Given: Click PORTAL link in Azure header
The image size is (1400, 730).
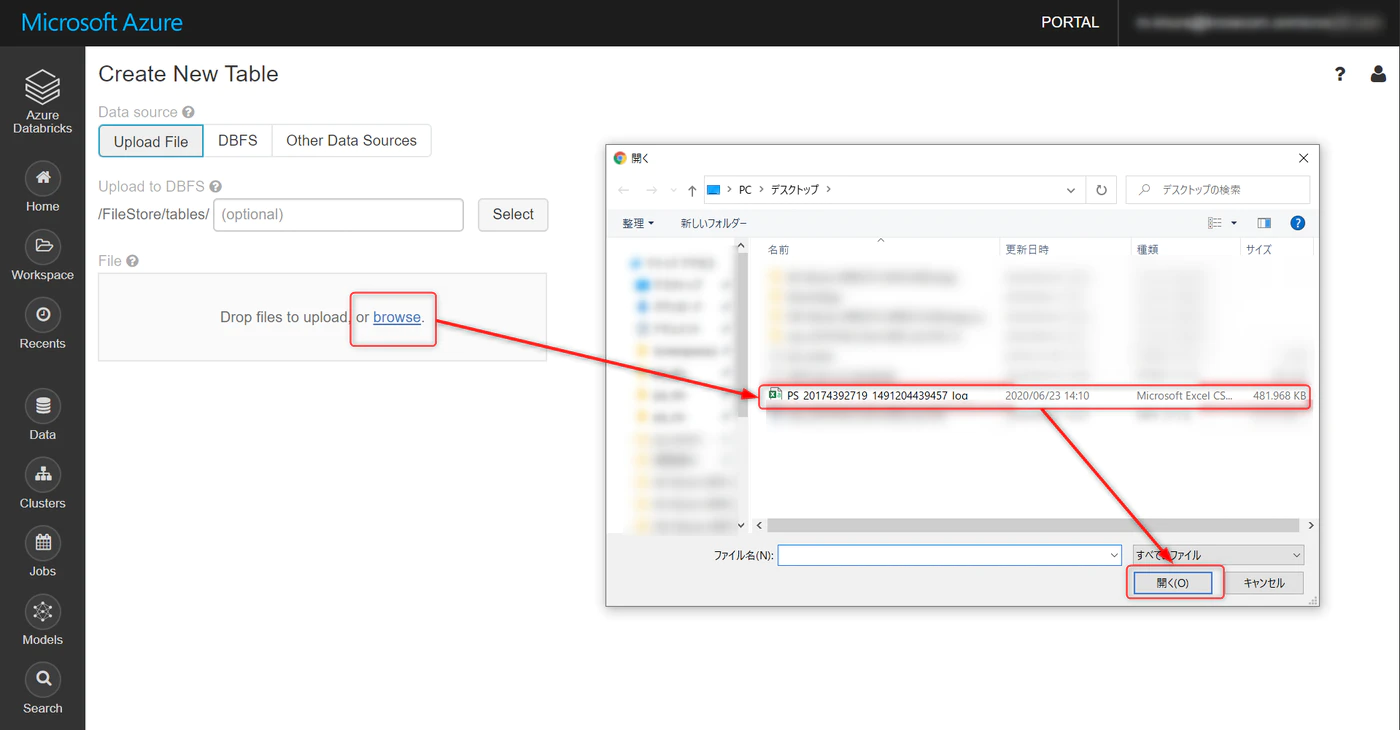Looking at the screenshot, I should point(1070,22).
